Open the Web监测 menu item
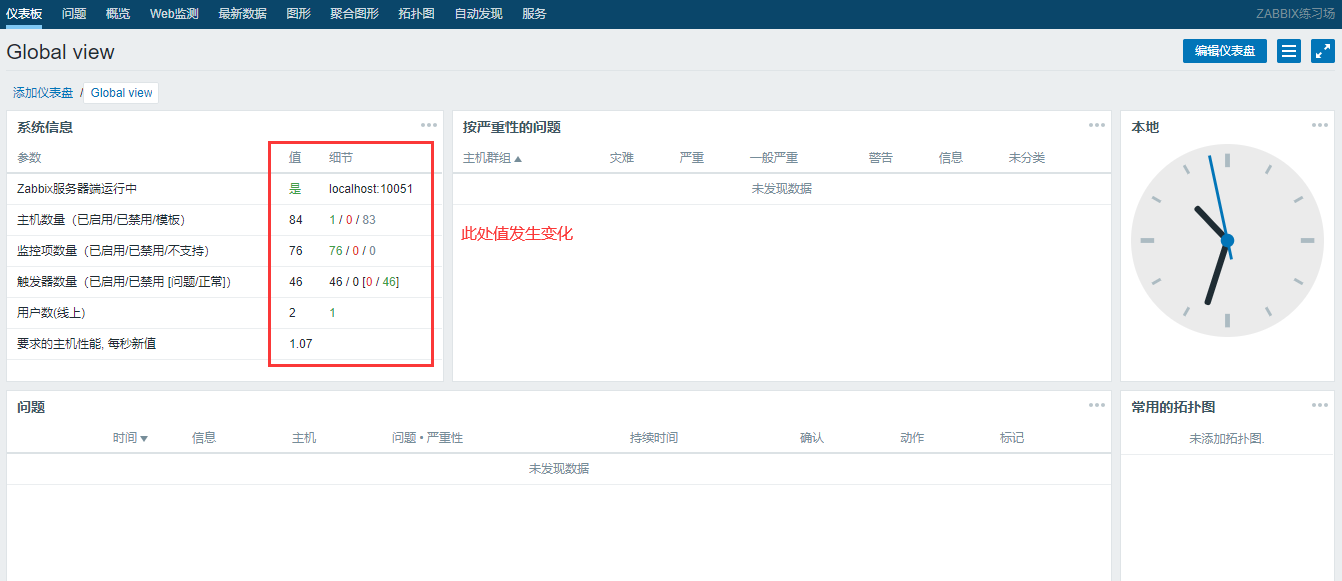 pyautogui.click(x=174, y=14)
